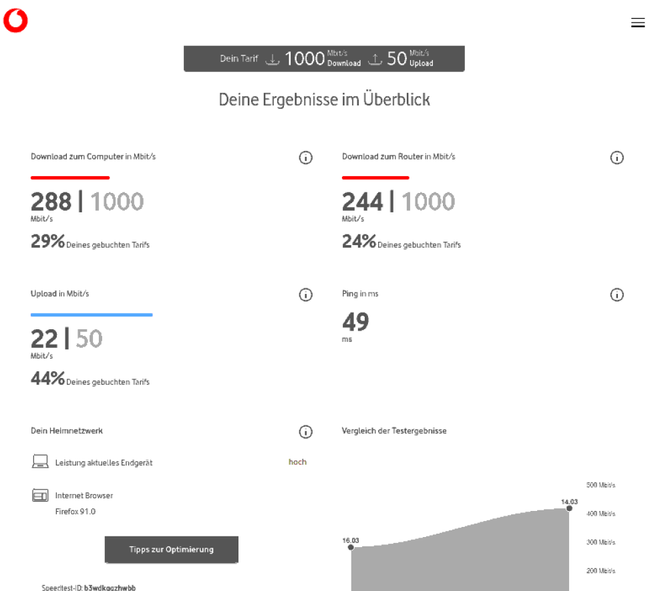This screenshot has width=648, height=591.
Task: Click the Speedtest-ID b3wdkqgzhwbb text
Action: click(88, 587)
